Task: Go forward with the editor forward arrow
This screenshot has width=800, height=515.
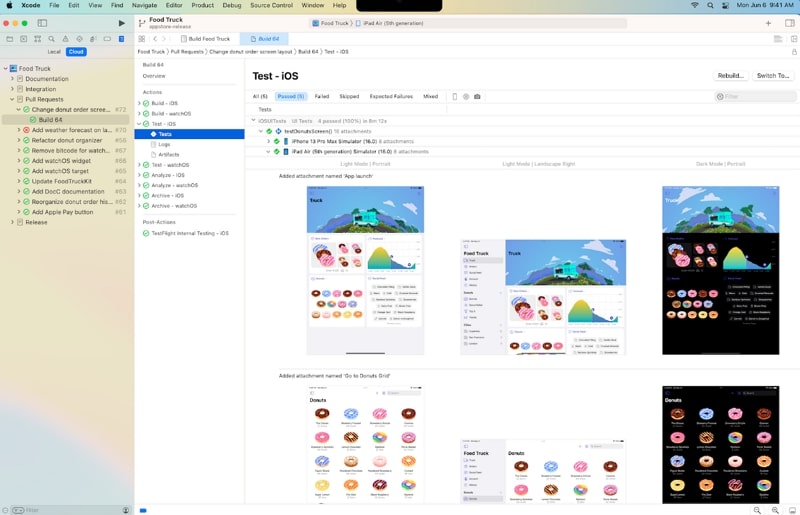Action: [x=164, y=39]
